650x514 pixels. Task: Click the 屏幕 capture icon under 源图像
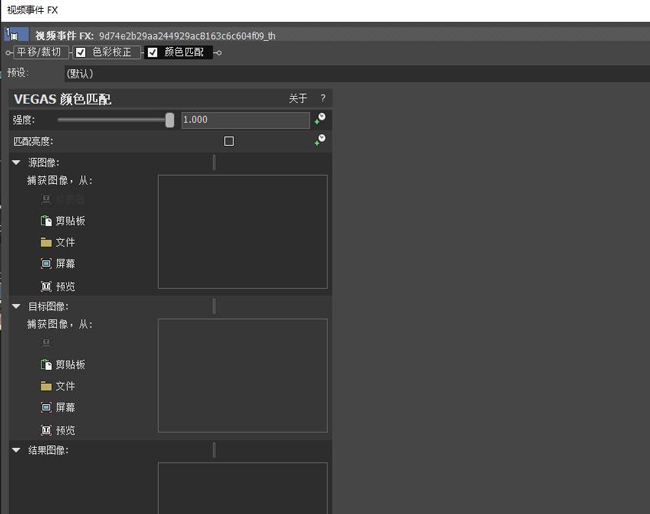point(46,263)
